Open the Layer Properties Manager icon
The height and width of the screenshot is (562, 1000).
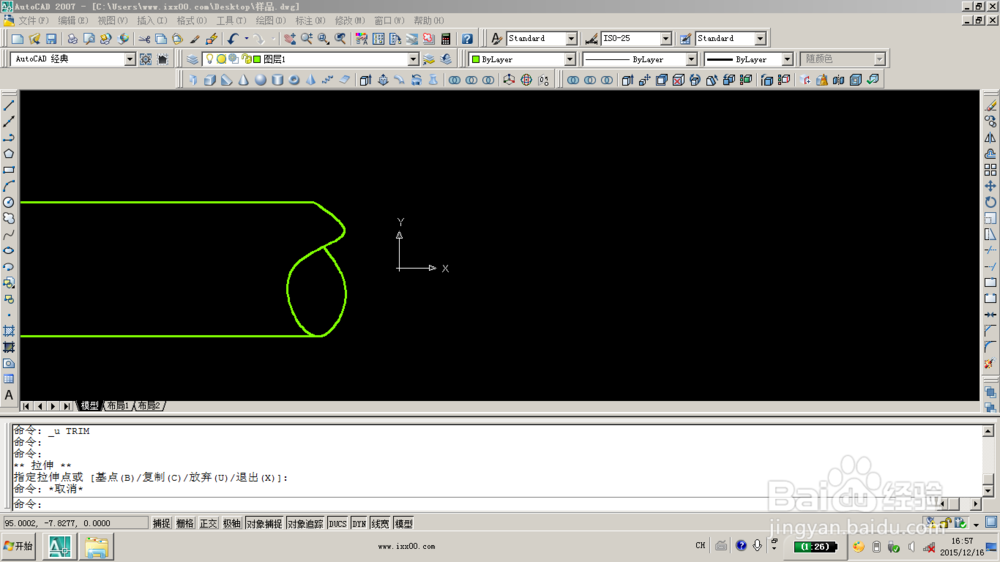[192, 59]
